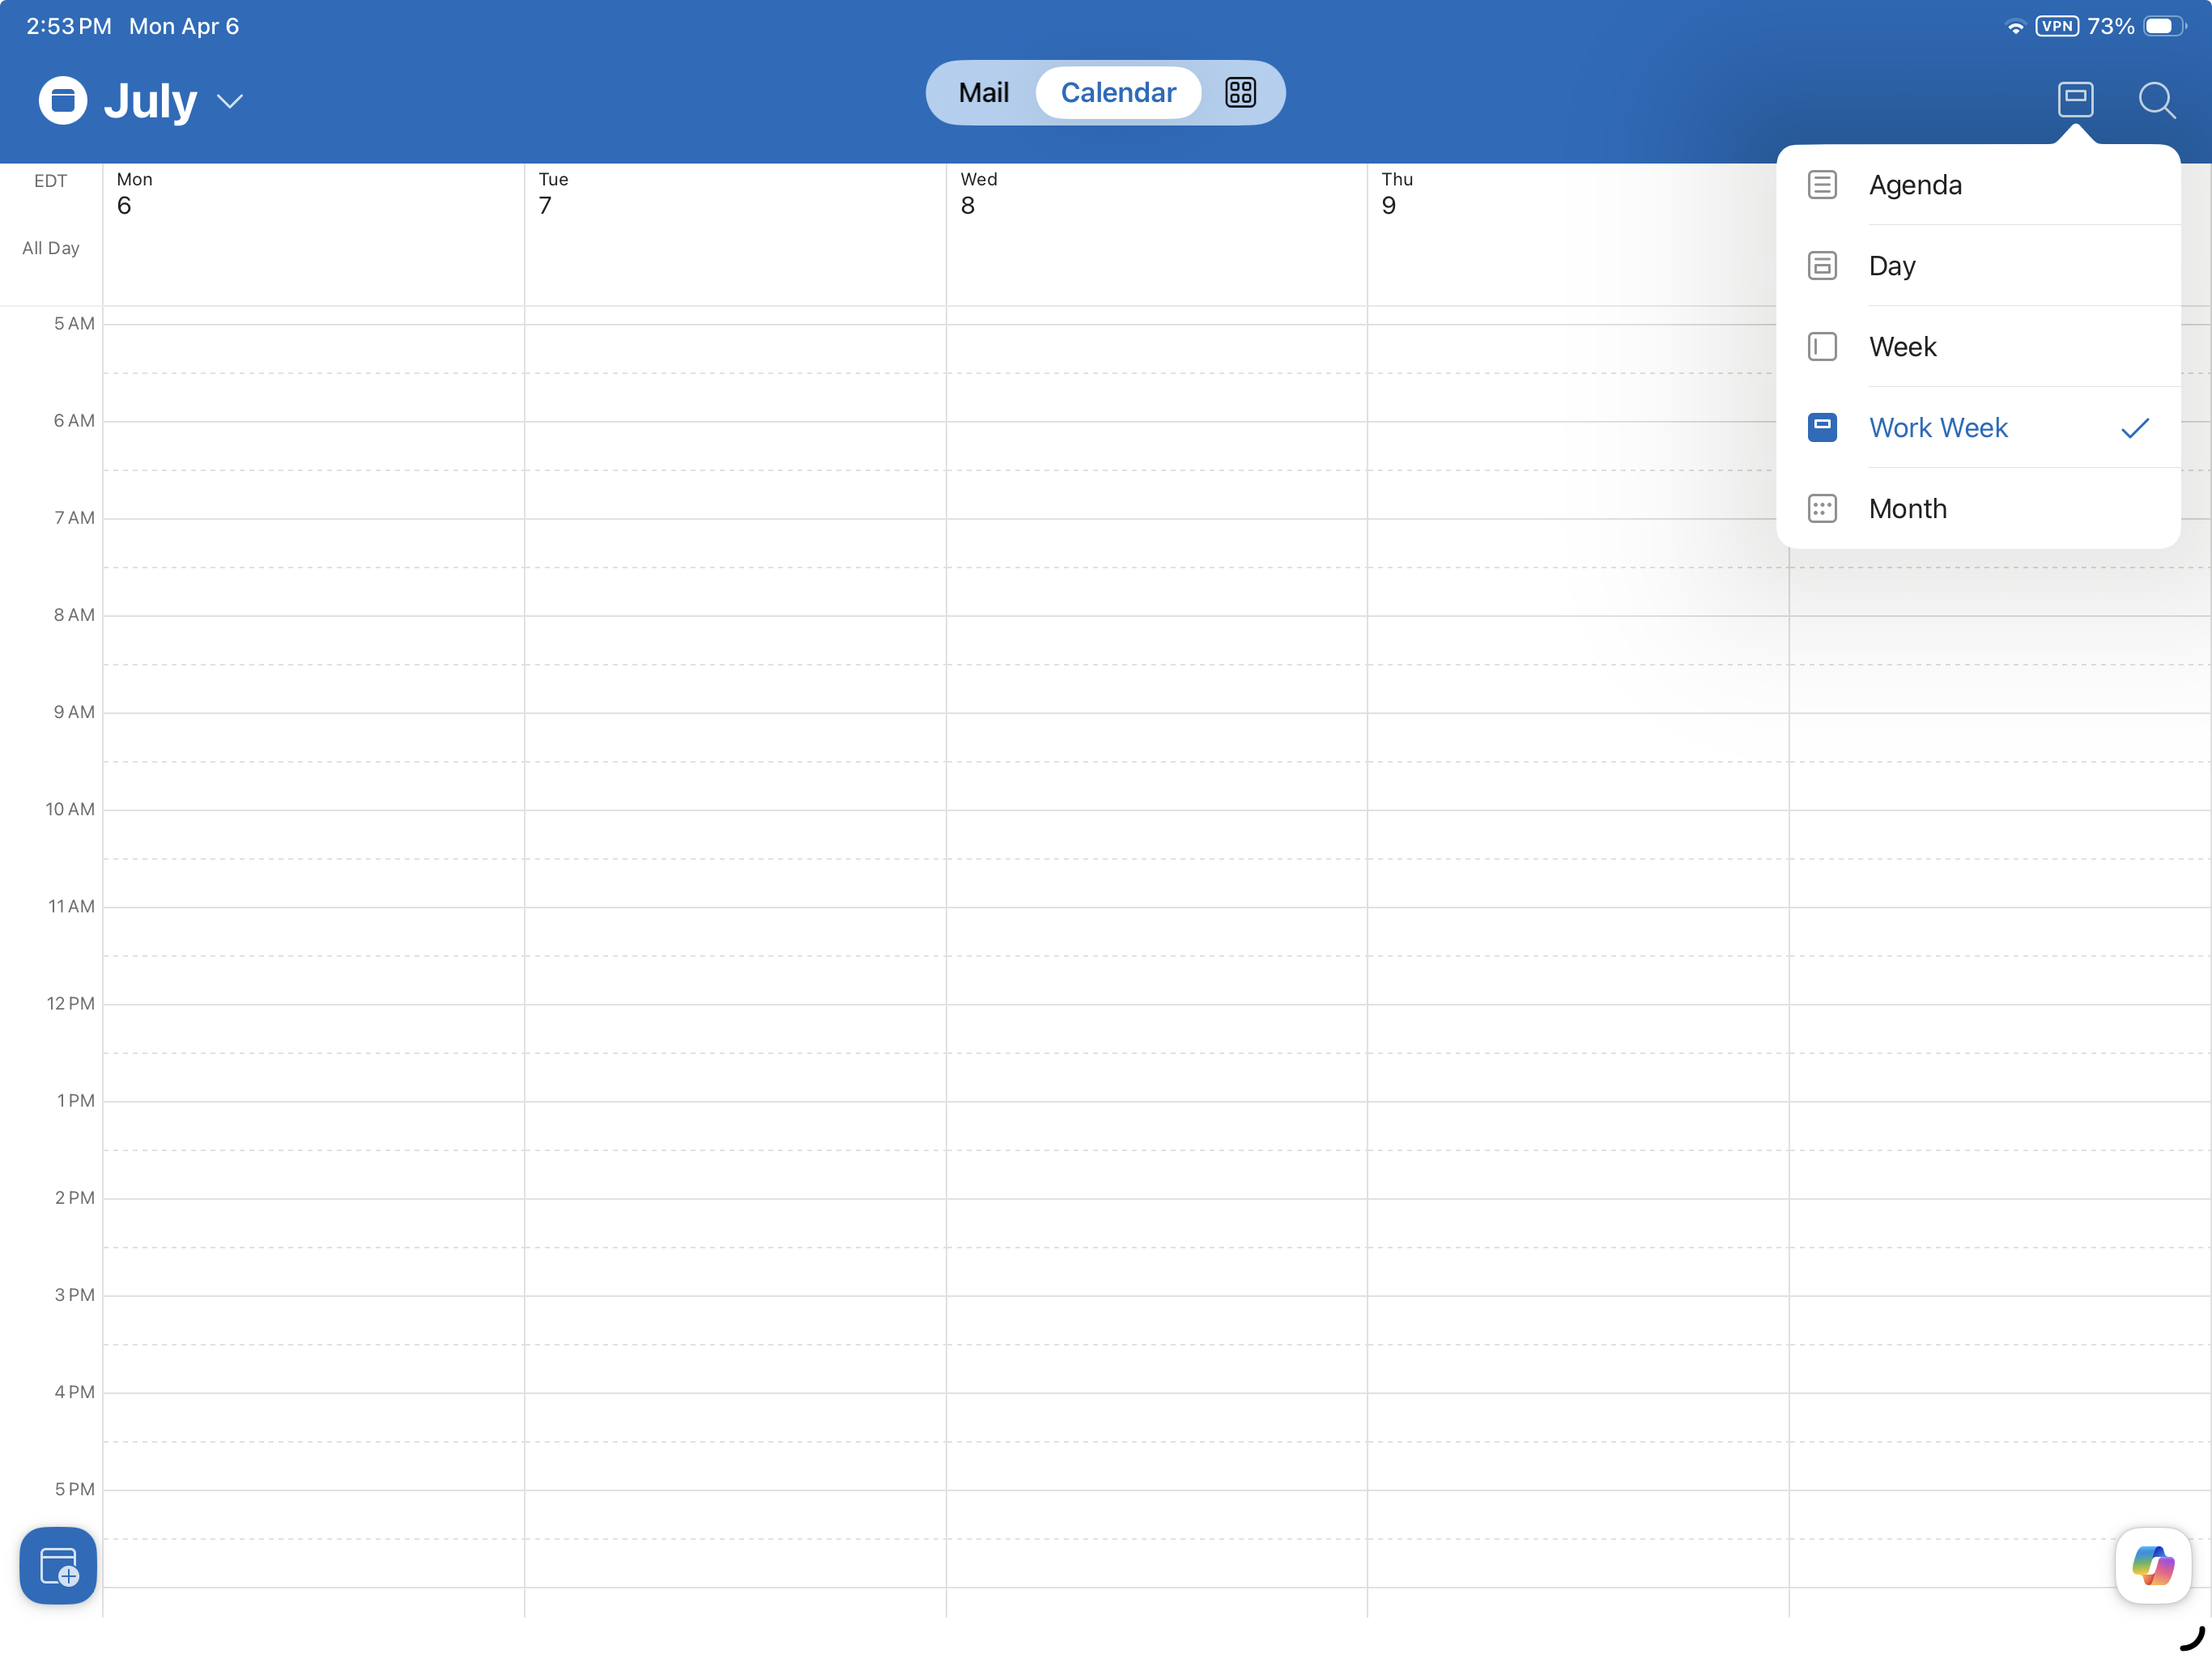
Task: Select Agenda from the view menu
Action: pyautogui.click(x=1915, y=185)
